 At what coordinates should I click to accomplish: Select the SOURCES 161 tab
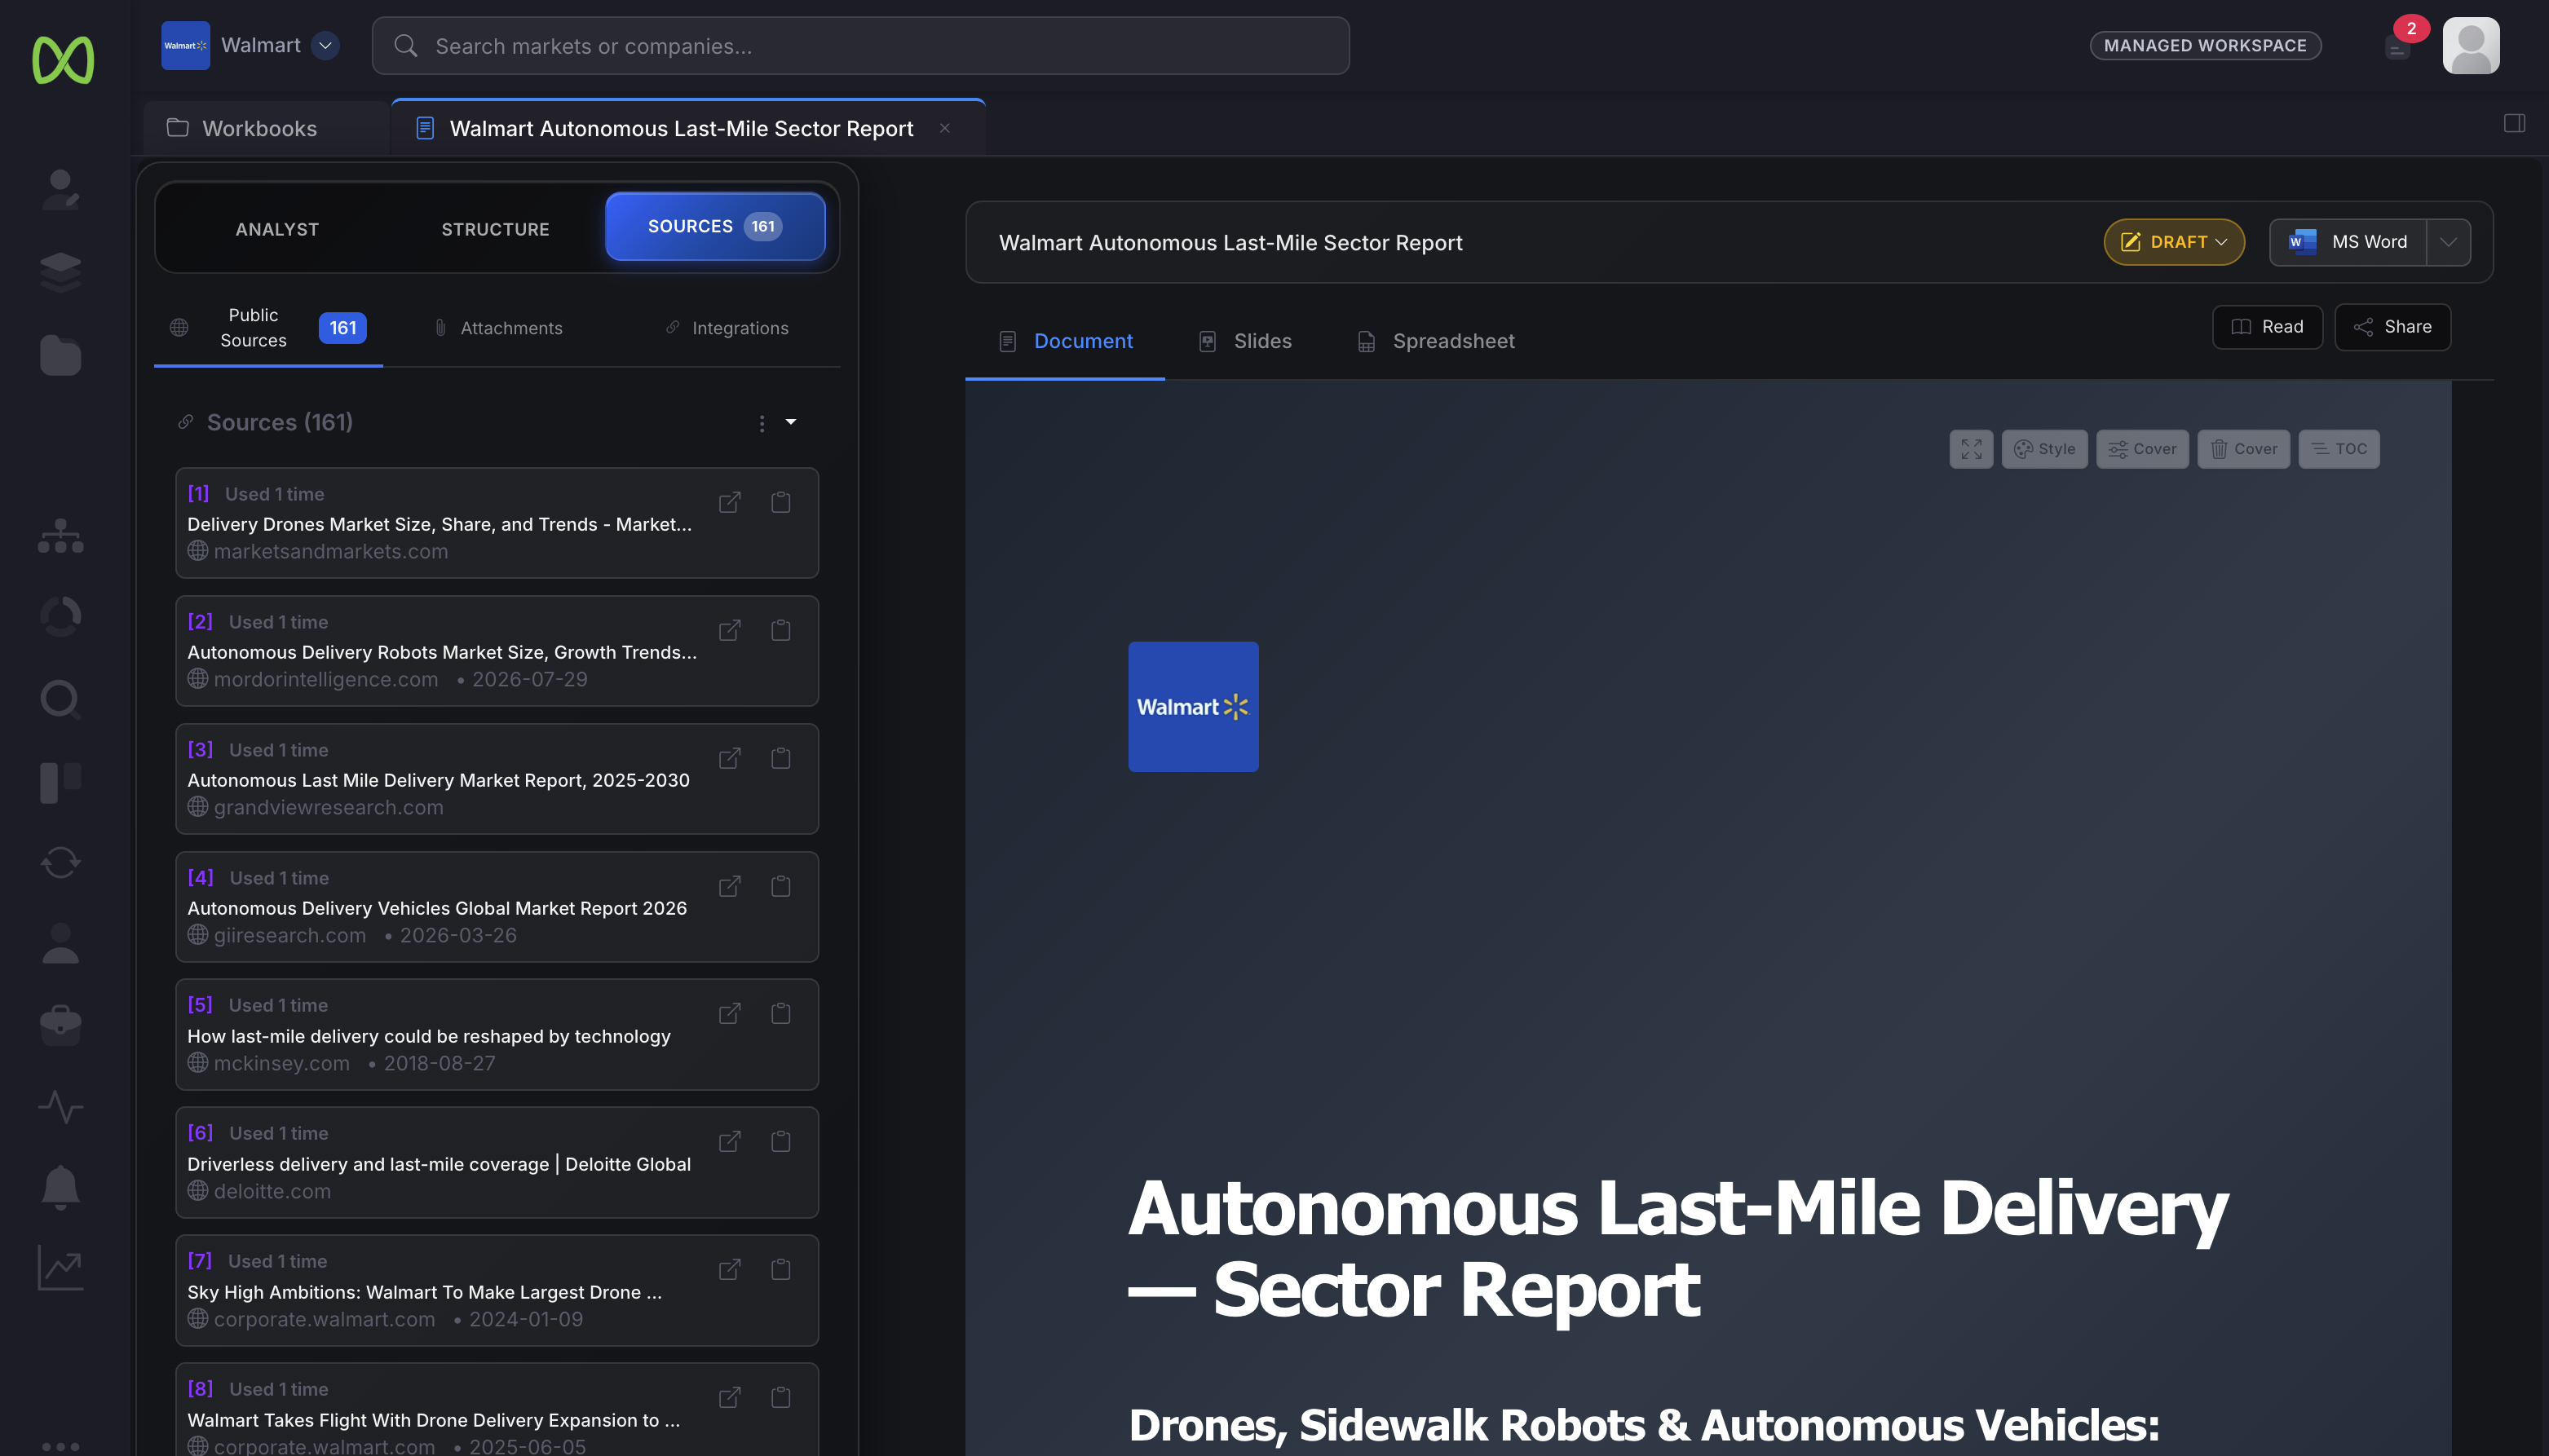tap(715, 226)
